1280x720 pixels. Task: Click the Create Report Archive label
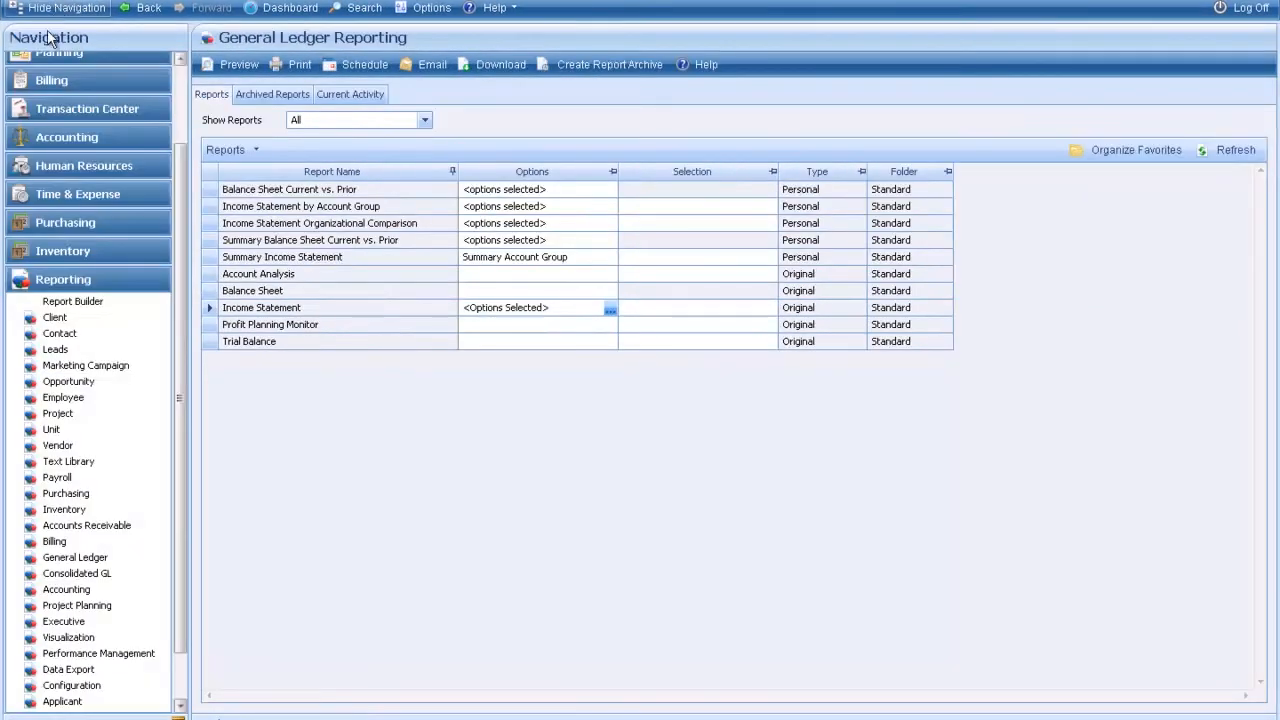(x=610, y=64)
